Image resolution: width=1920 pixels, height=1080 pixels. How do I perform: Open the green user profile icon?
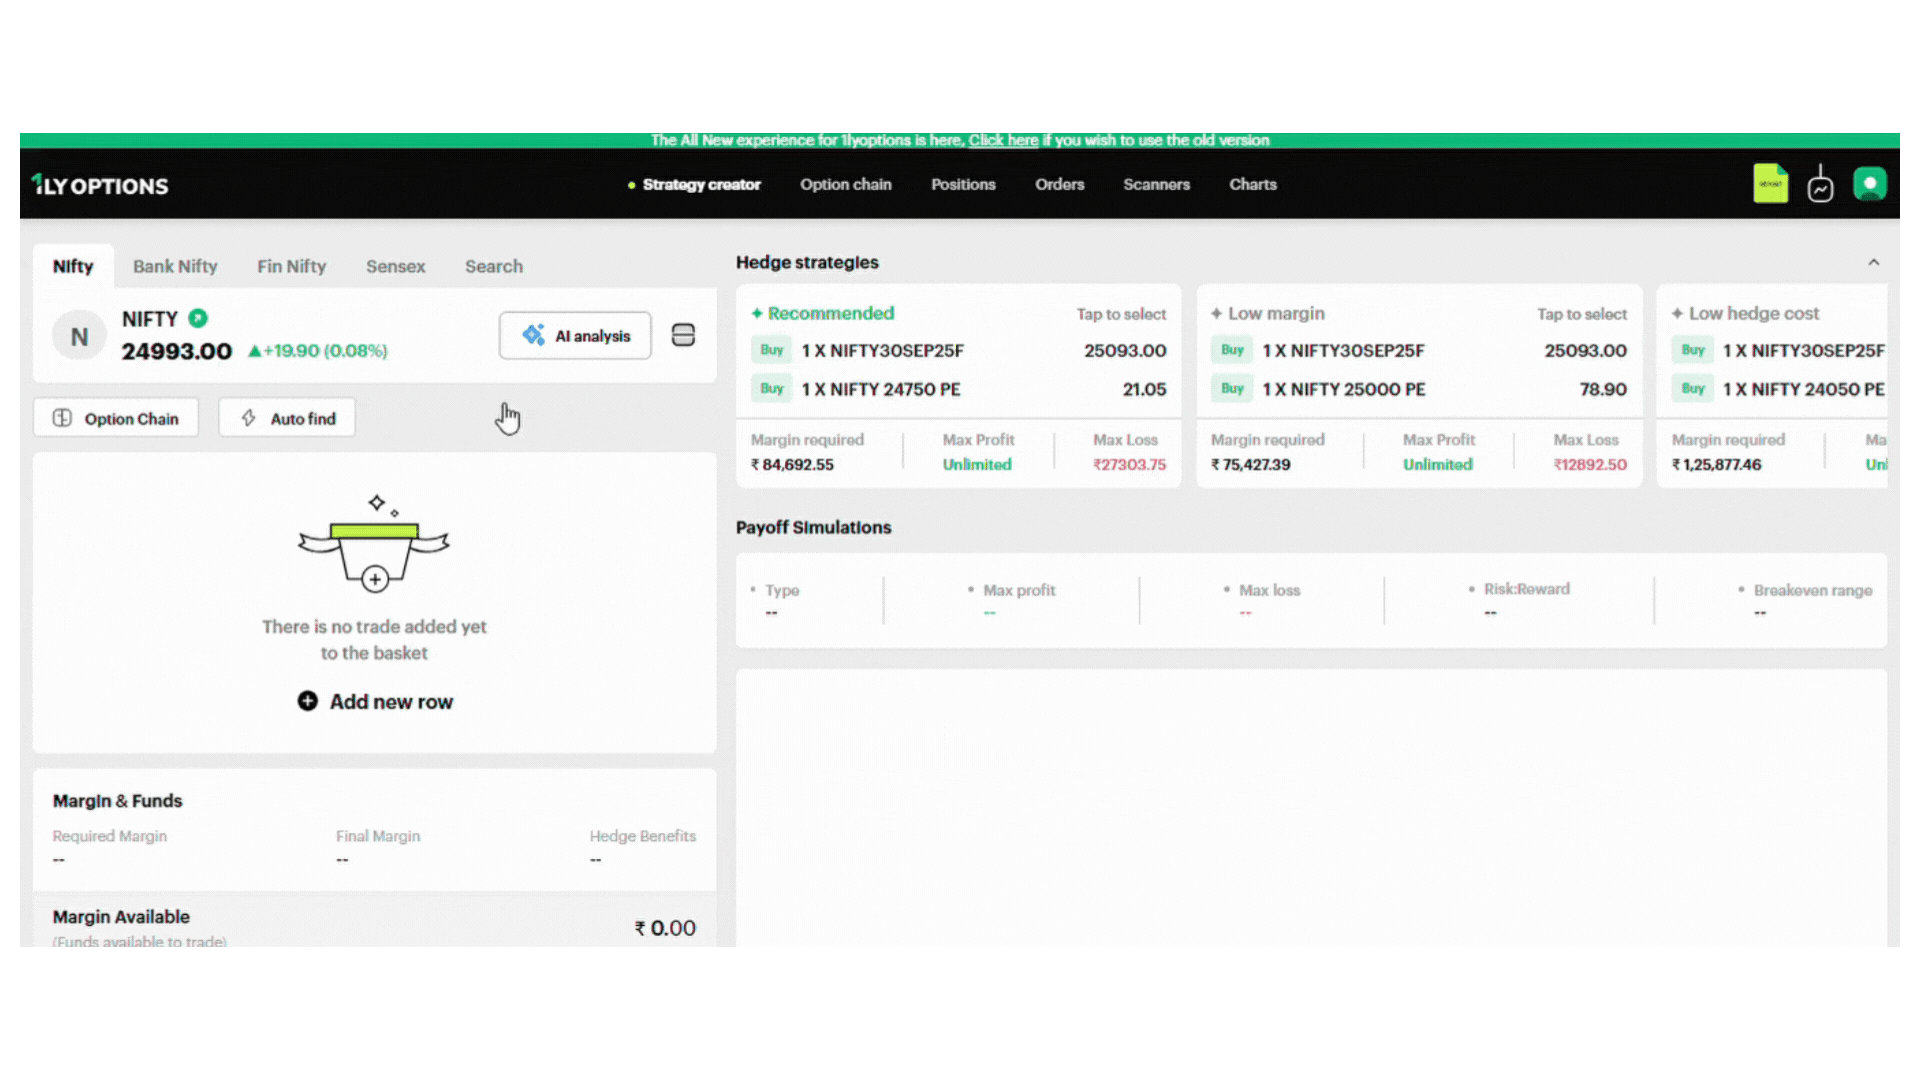pos(1869,184)
